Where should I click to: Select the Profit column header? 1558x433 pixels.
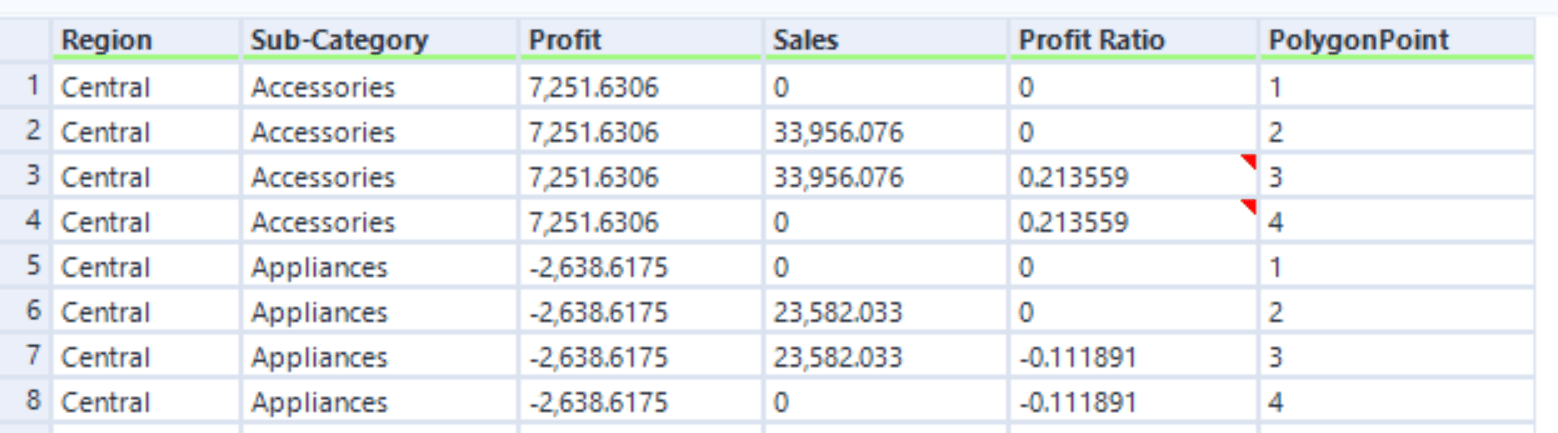point(641,40)
